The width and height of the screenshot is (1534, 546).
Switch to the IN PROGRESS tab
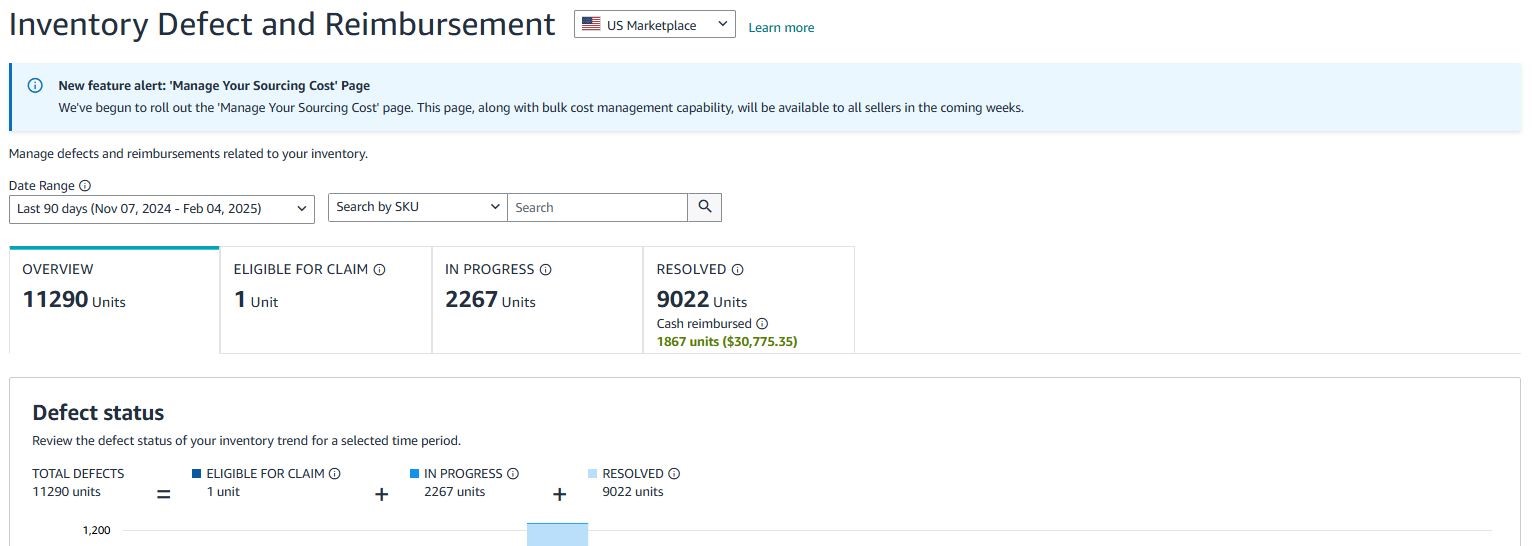(x=537, y=299)
